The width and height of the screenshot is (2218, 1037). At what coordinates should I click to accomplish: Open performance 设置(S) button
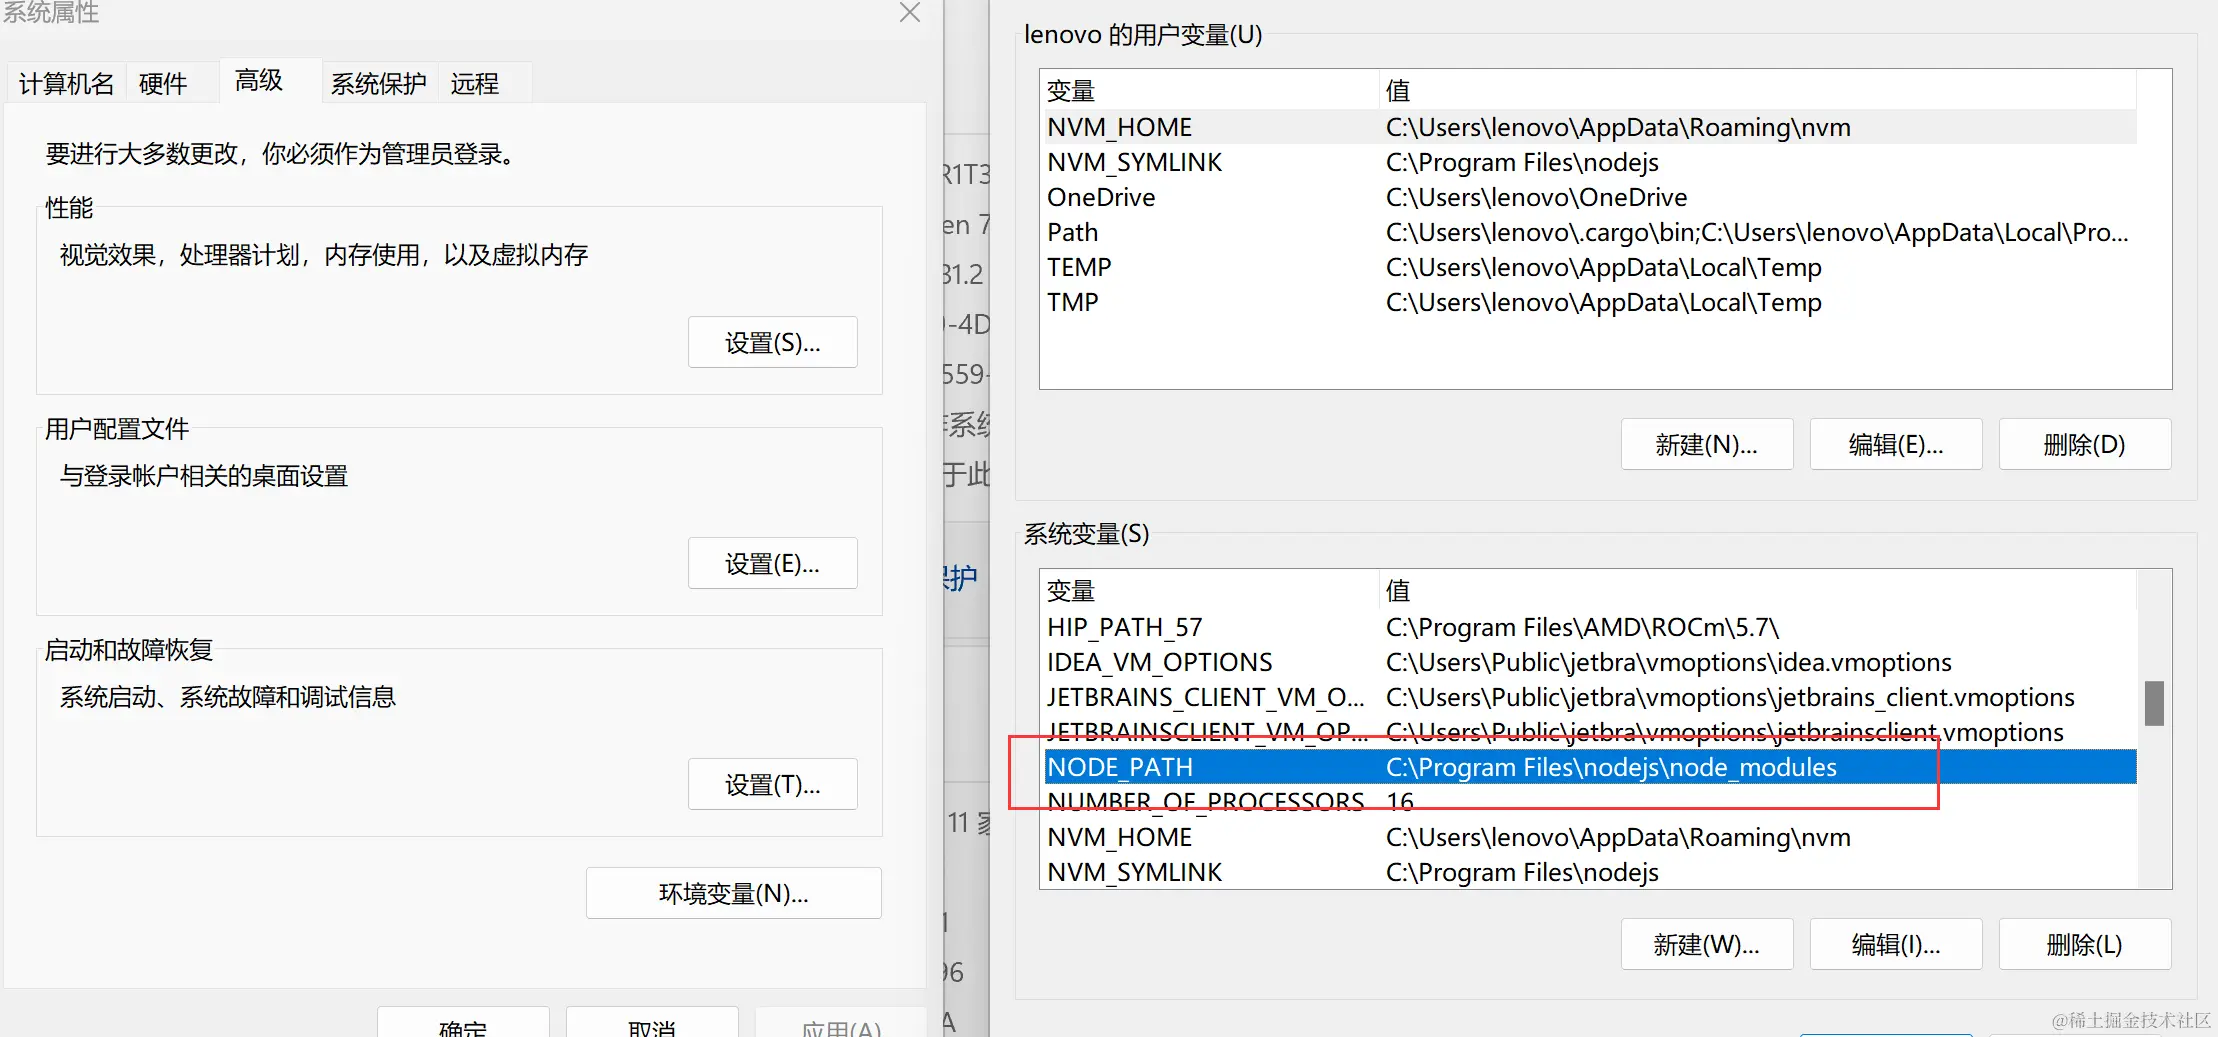pos(772,342)
